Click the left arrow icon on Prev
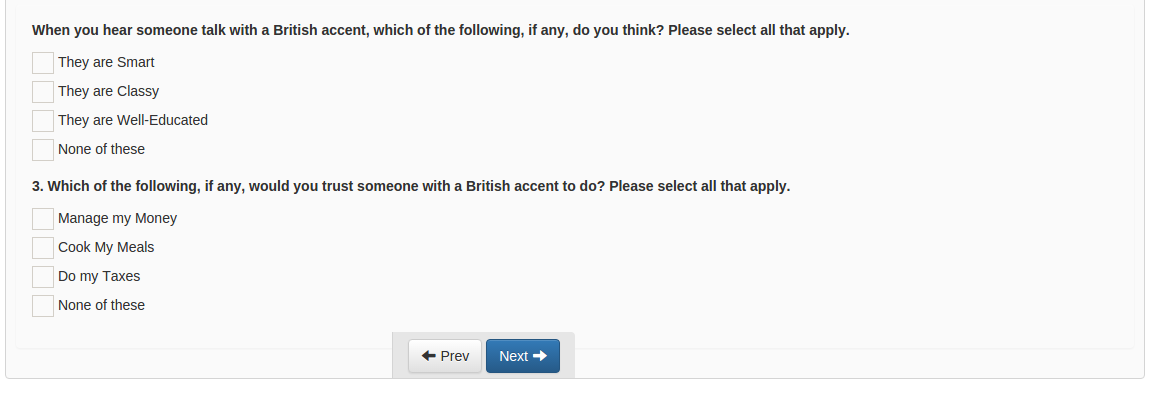The image size is (1151, 411). click(x=429, y=356)
